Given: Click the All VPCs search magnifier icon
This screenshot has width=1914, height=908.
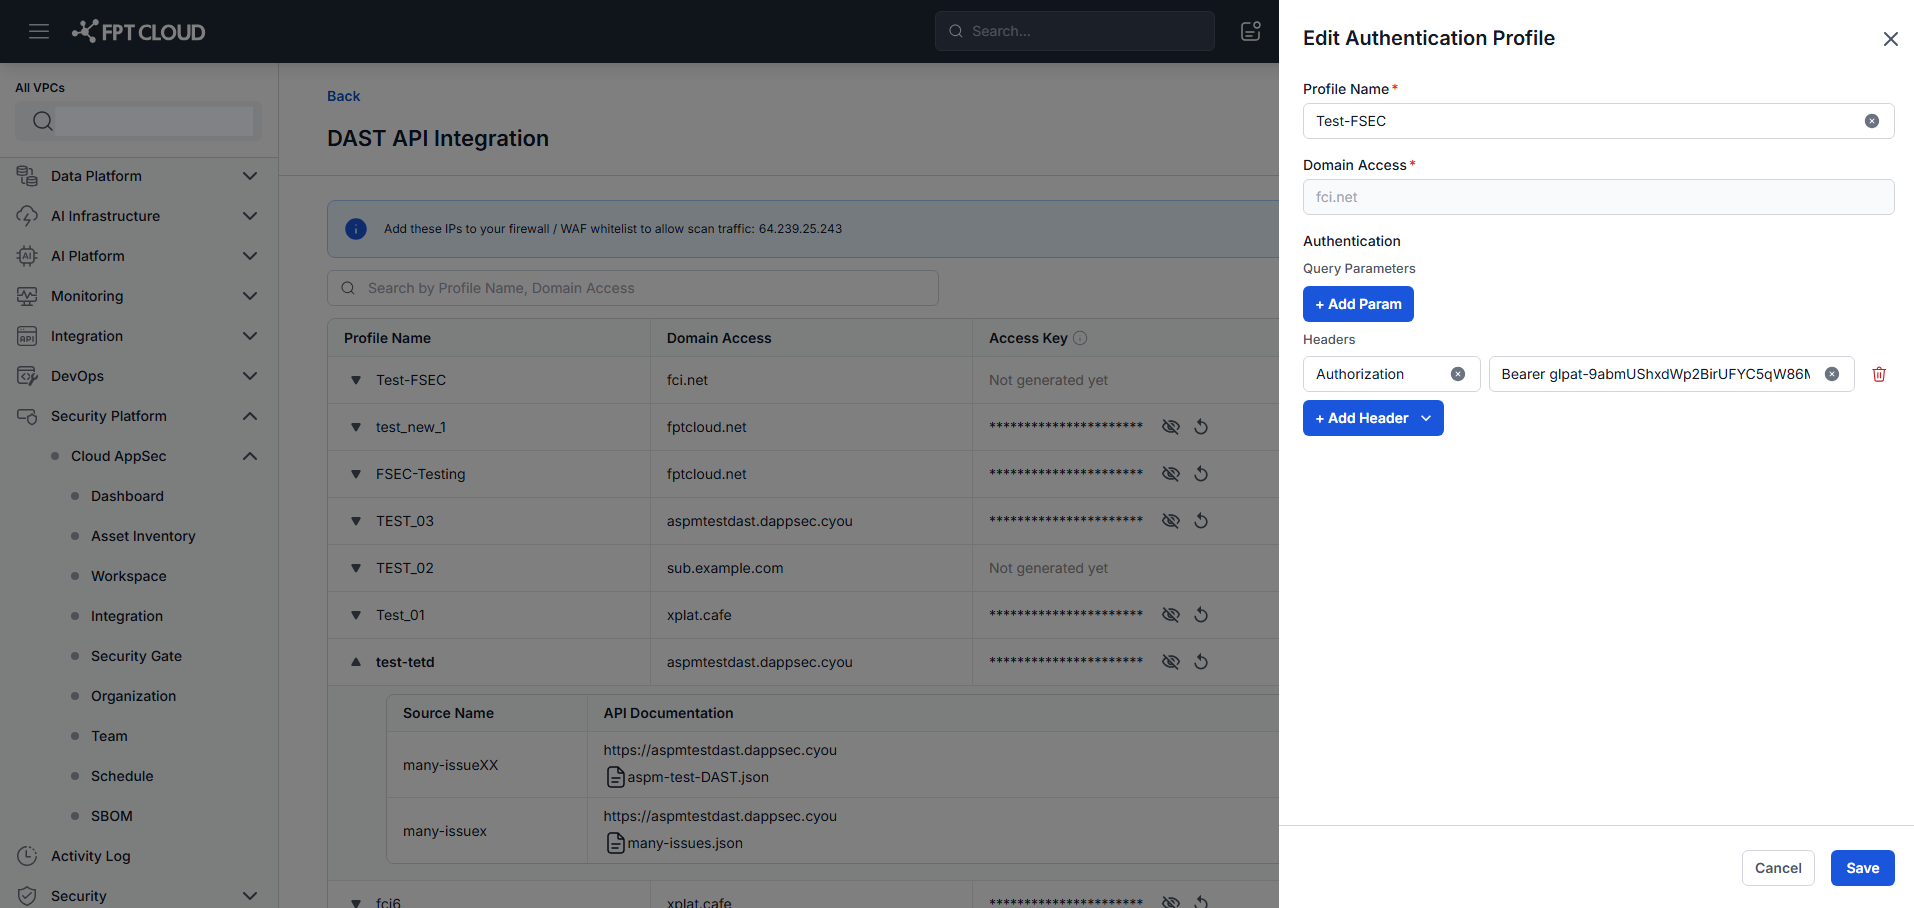Looking at the screenshot, I should (x=42, y=121).
